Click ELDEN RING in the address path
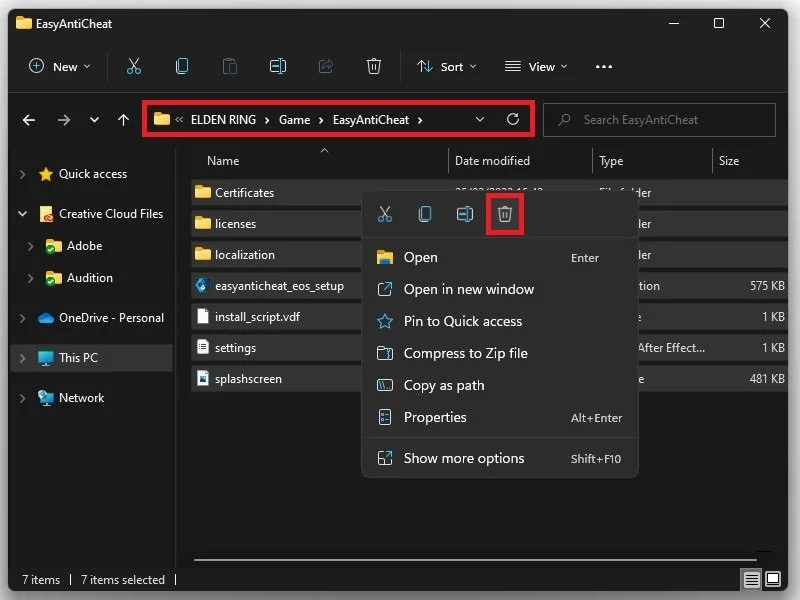Viewport: 800px width, 600px height. tap(223, 120)
